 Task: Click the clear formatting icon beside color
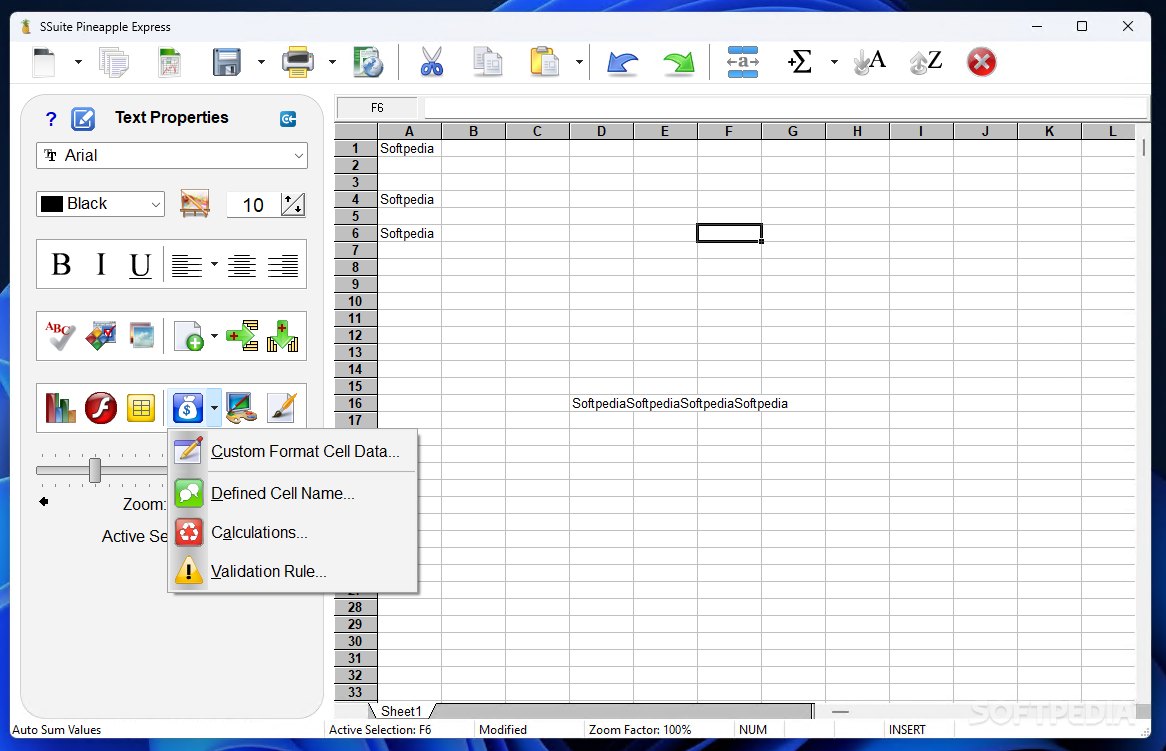click(195, 204)
